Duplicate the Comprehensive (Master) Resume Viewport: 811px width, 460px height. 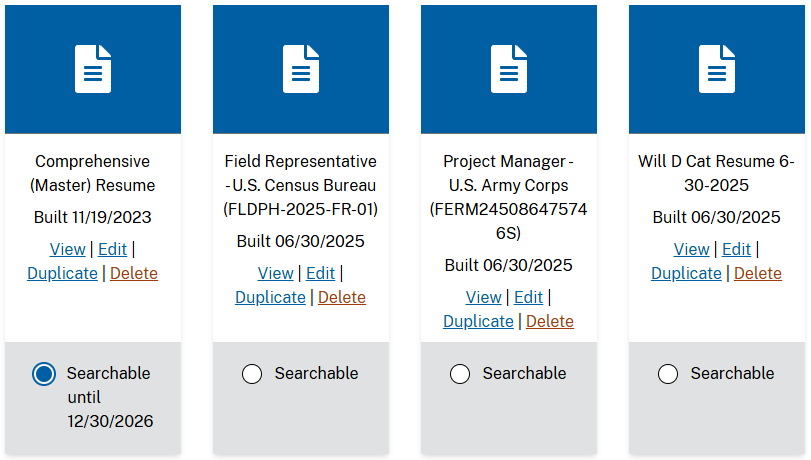click(62, 273)
